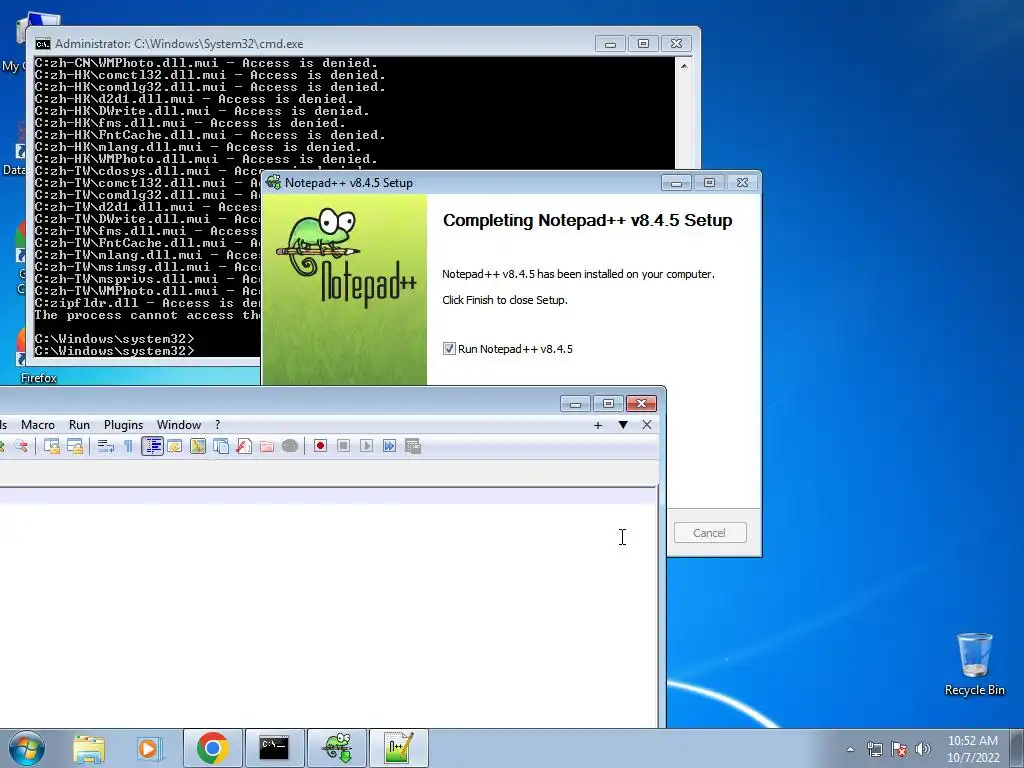Toggle Synchronize Vertical Scrolling icon
The height and width of the screenshot is (768, 1024).
(52, 446)
